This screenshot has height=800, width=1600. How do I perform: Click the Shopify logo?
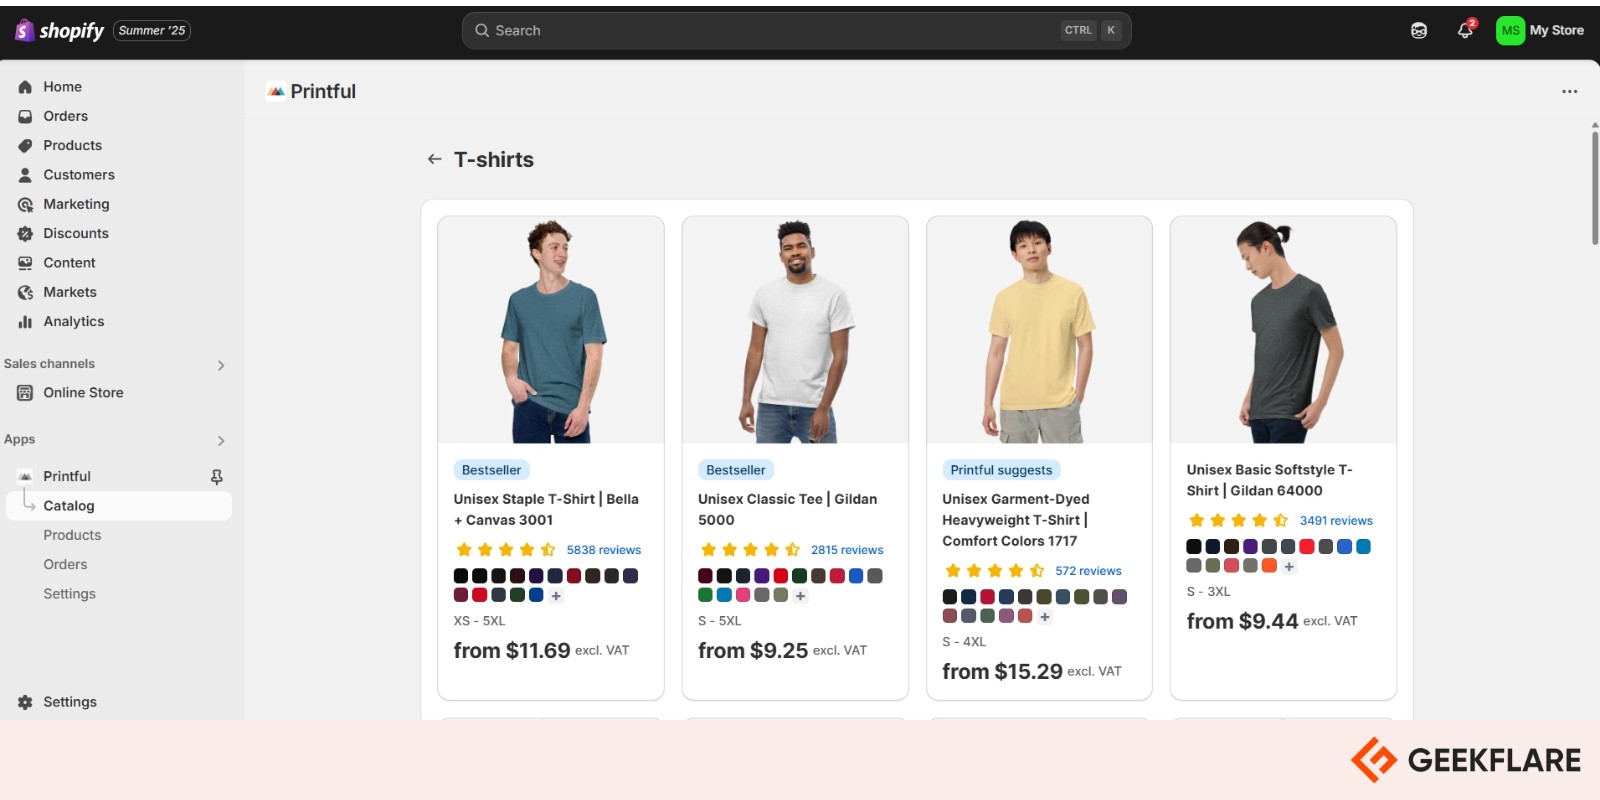pyautogui.click(x=59, y=30)
